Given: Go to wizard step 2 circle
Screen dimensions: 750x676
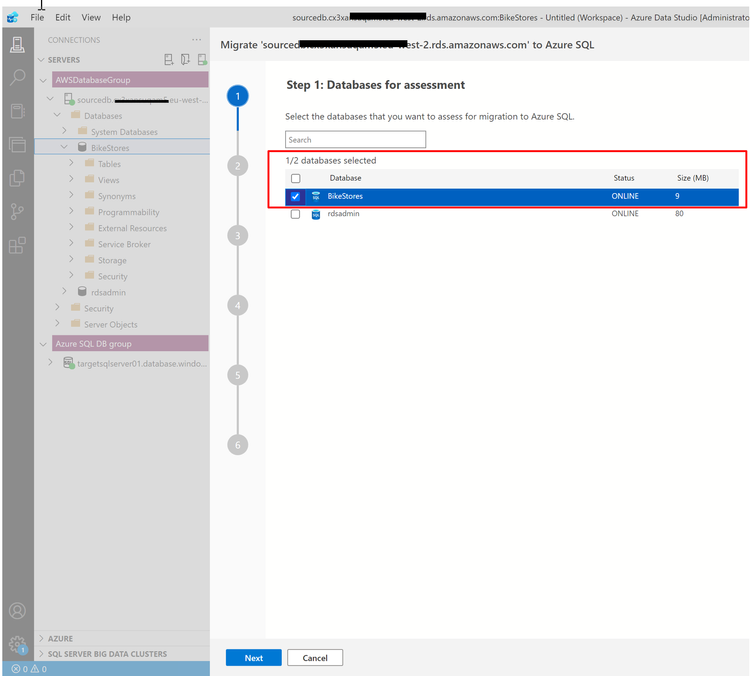Looking at the screenshot, I should tap(238, 166).
